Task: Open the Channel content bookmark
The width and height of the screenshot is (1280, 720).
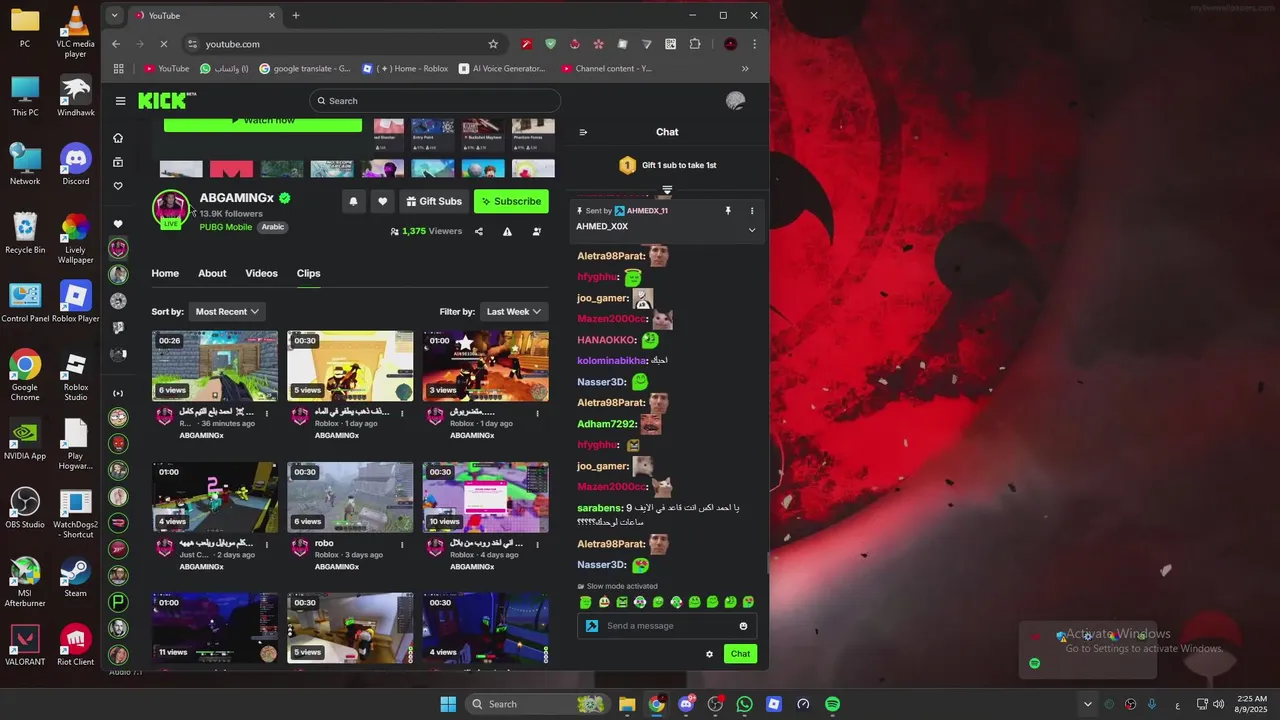Action: click(607, 69)
